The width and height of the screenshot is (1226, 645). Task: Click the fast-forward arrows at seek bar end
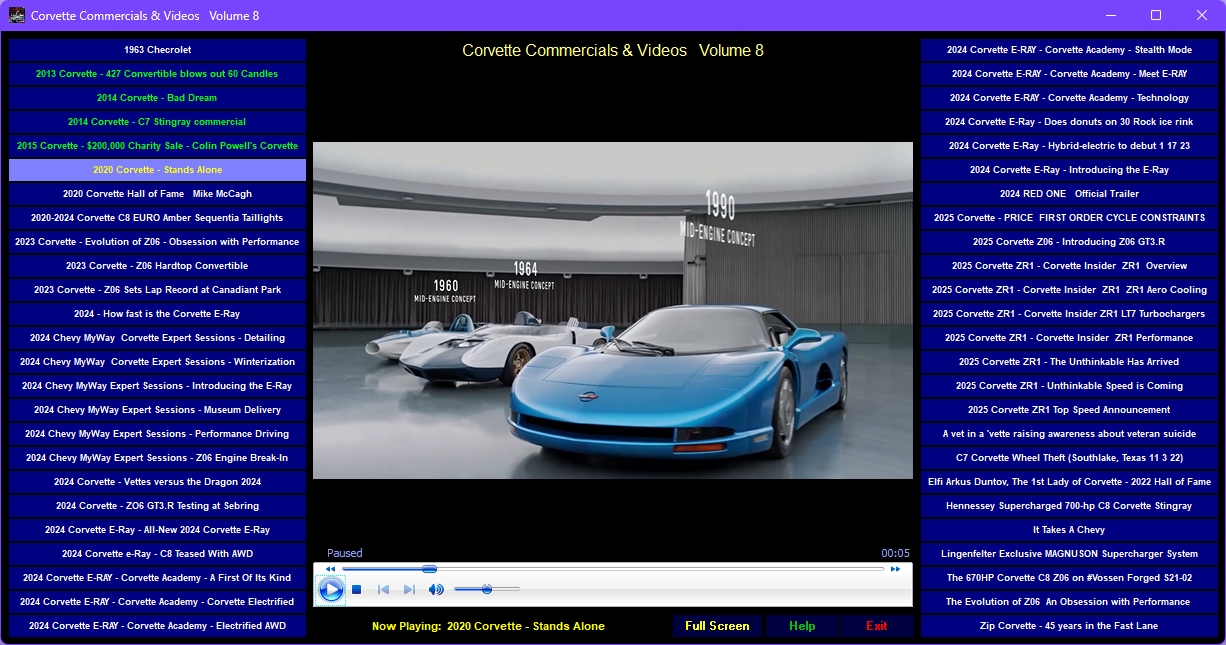tap(896, 569)
